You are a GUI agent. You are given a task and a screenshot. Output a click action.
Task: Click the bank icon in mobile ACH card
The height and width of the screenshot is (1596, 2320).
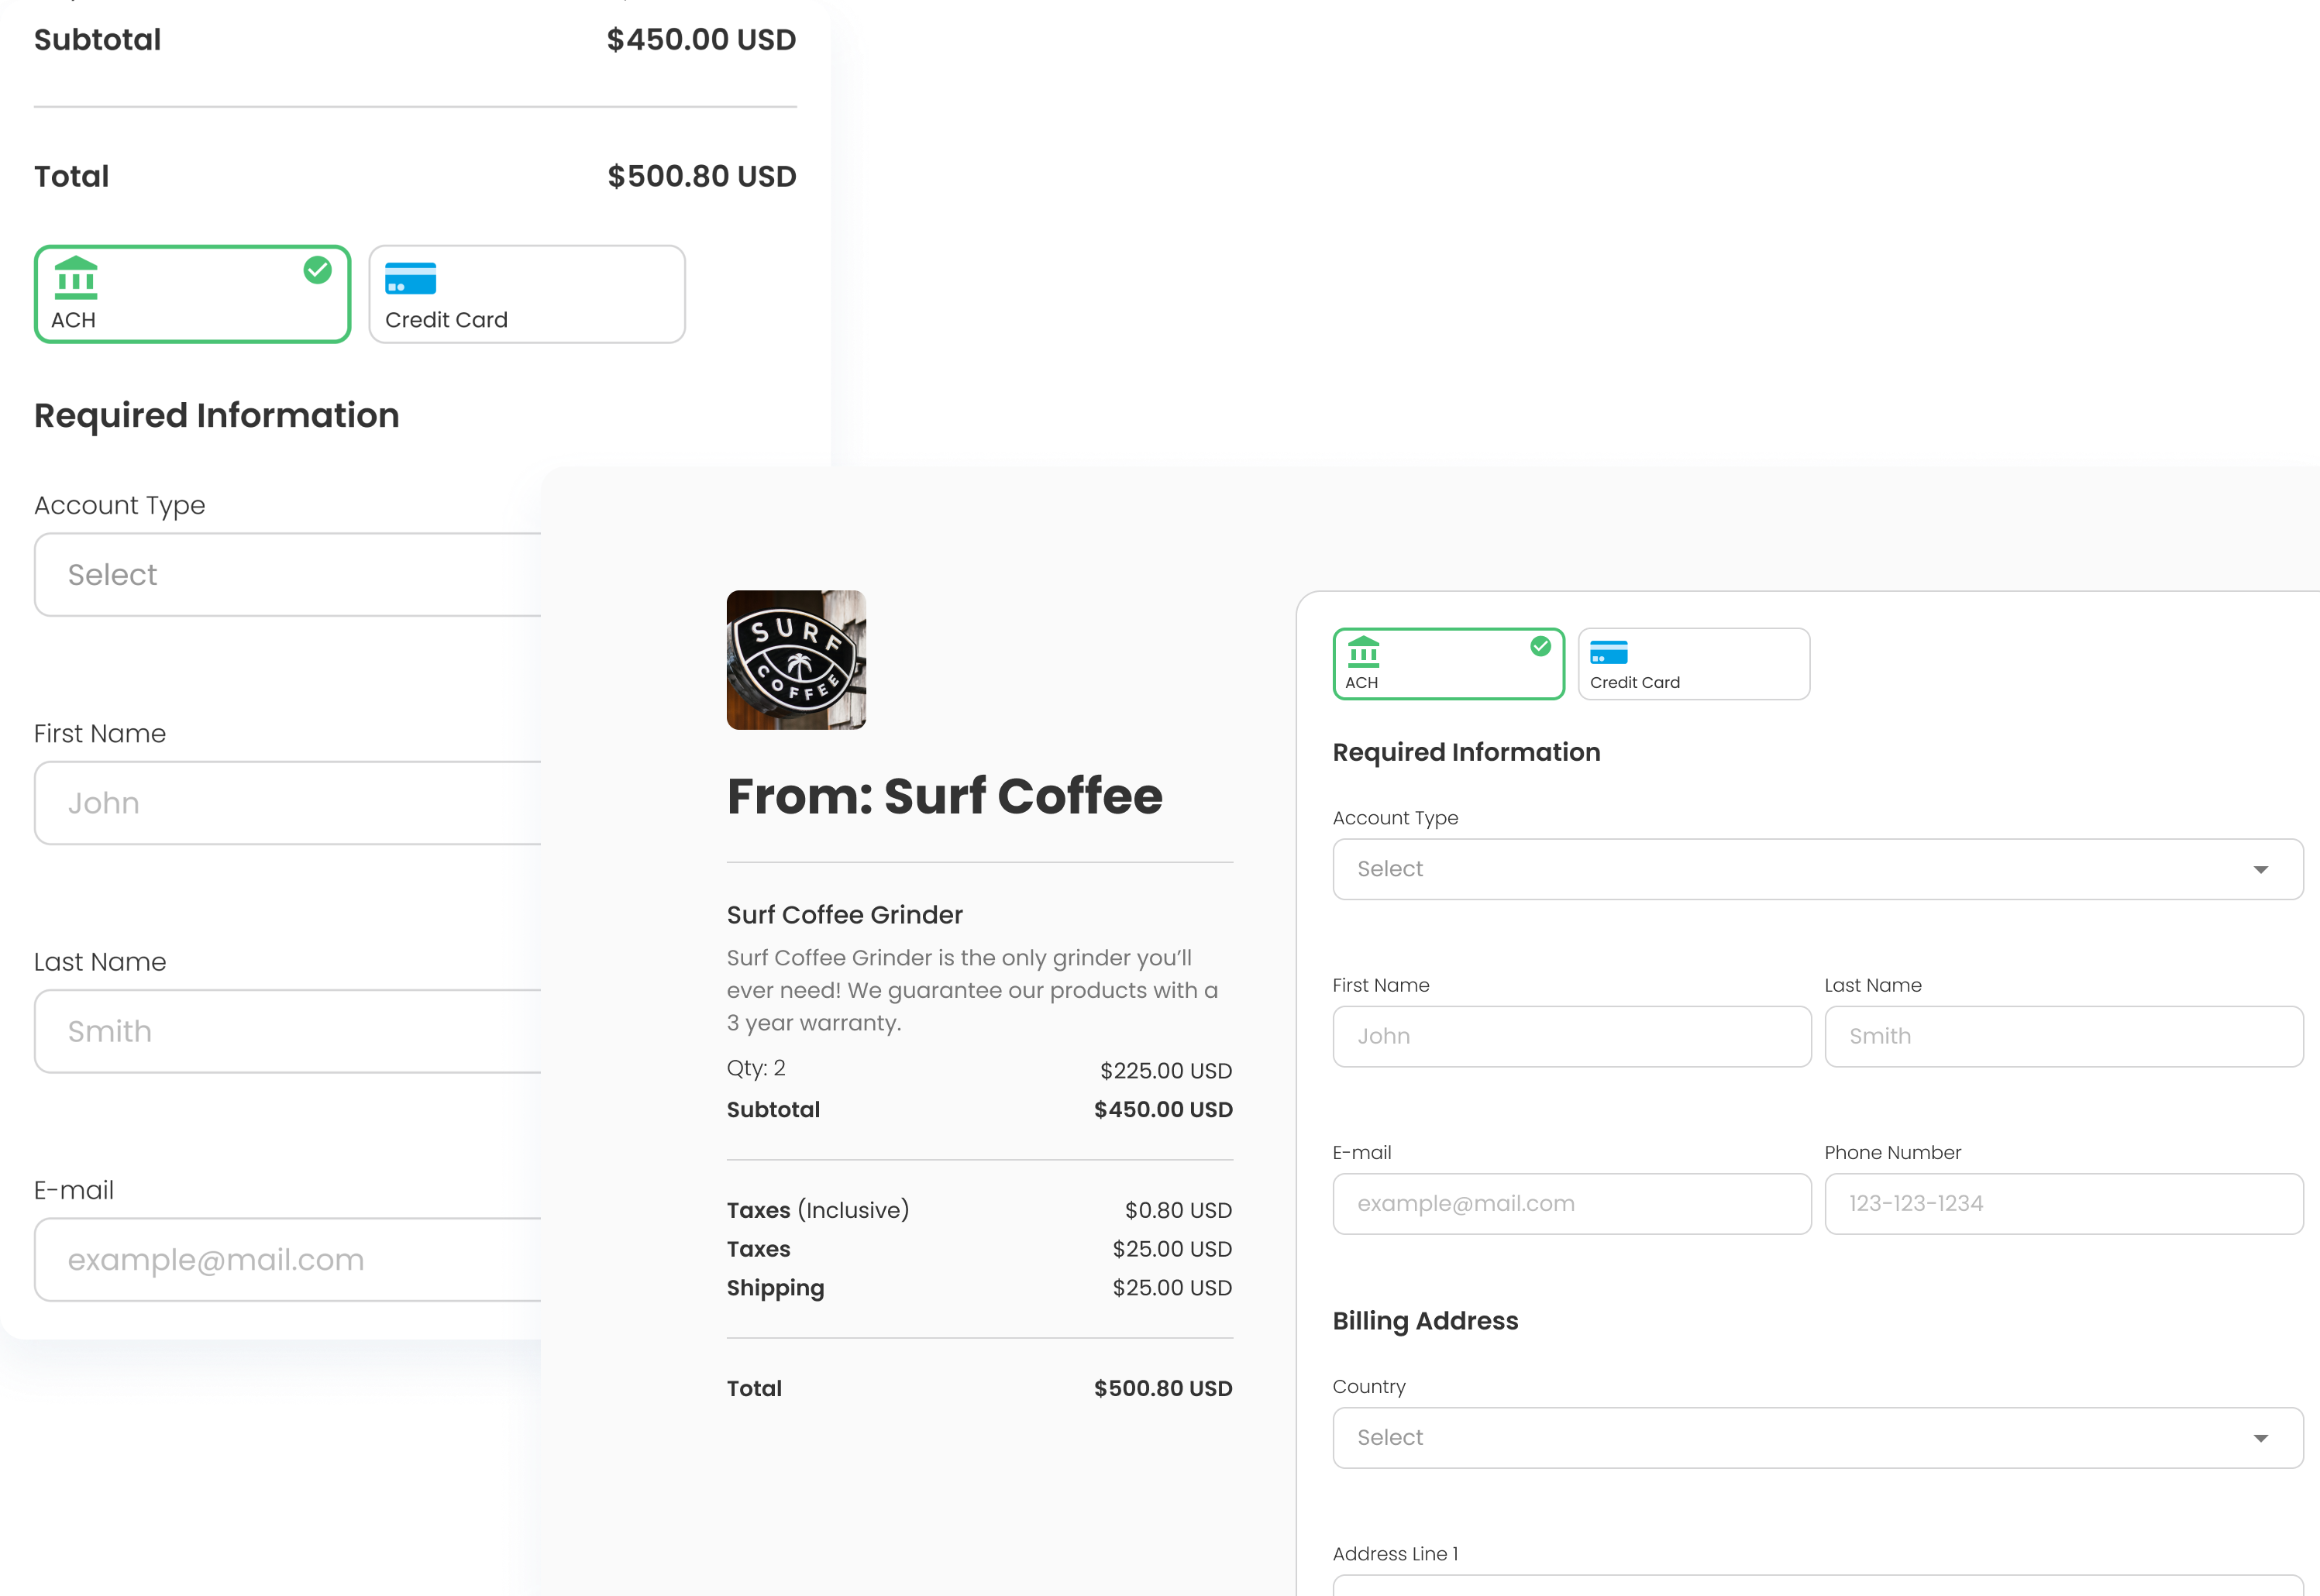[x=76, y=278]
